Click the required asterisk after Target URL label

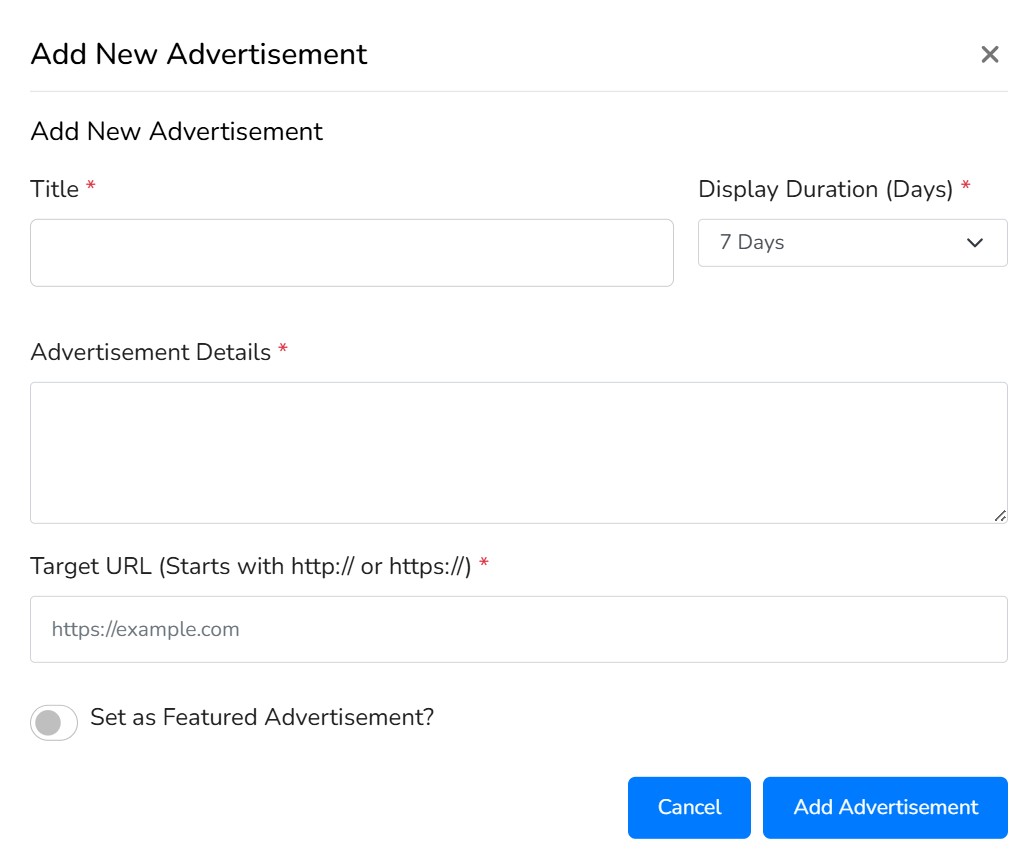point(484,566)
